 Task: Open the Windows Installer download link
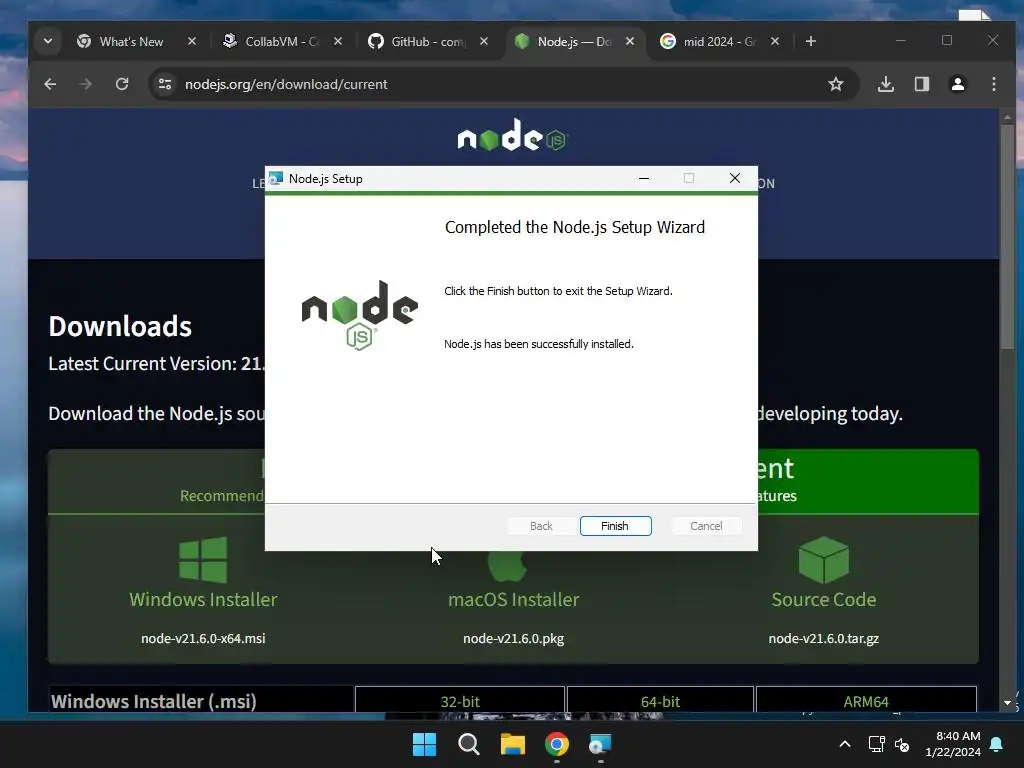(203, 600)
